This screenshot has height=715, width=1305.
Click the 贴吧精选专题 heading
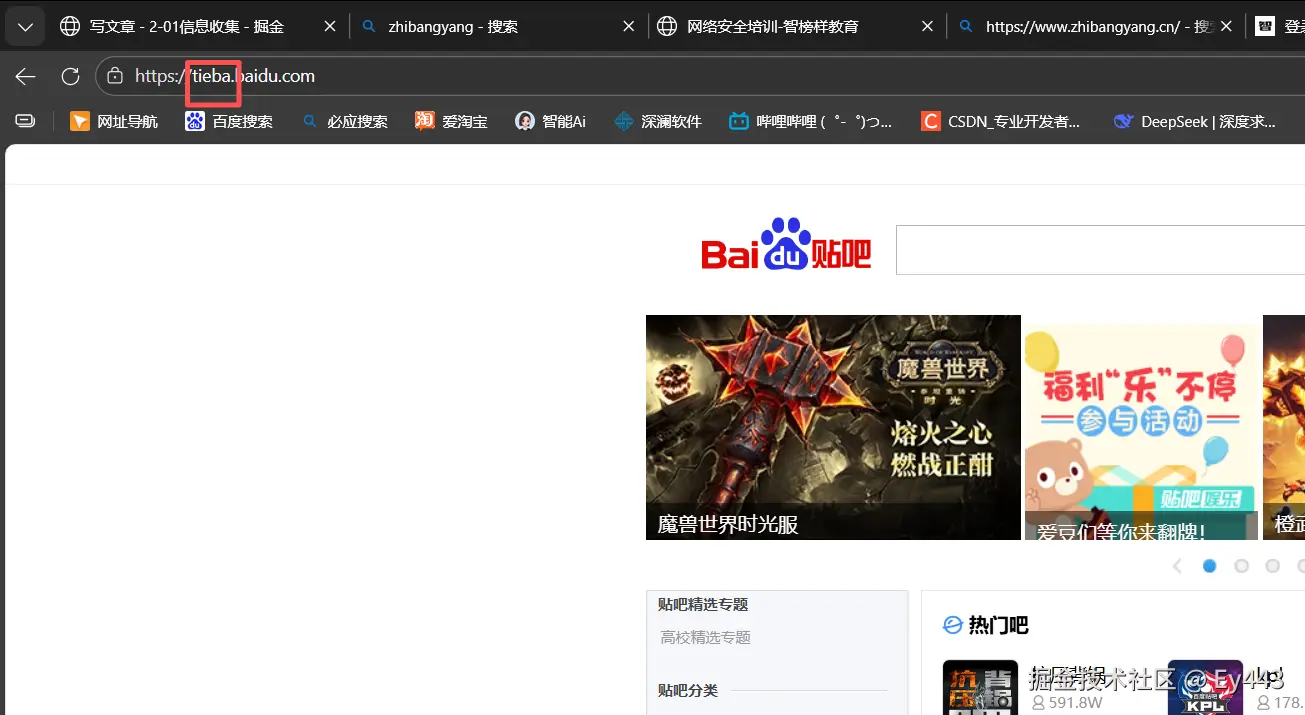(703, 604)
